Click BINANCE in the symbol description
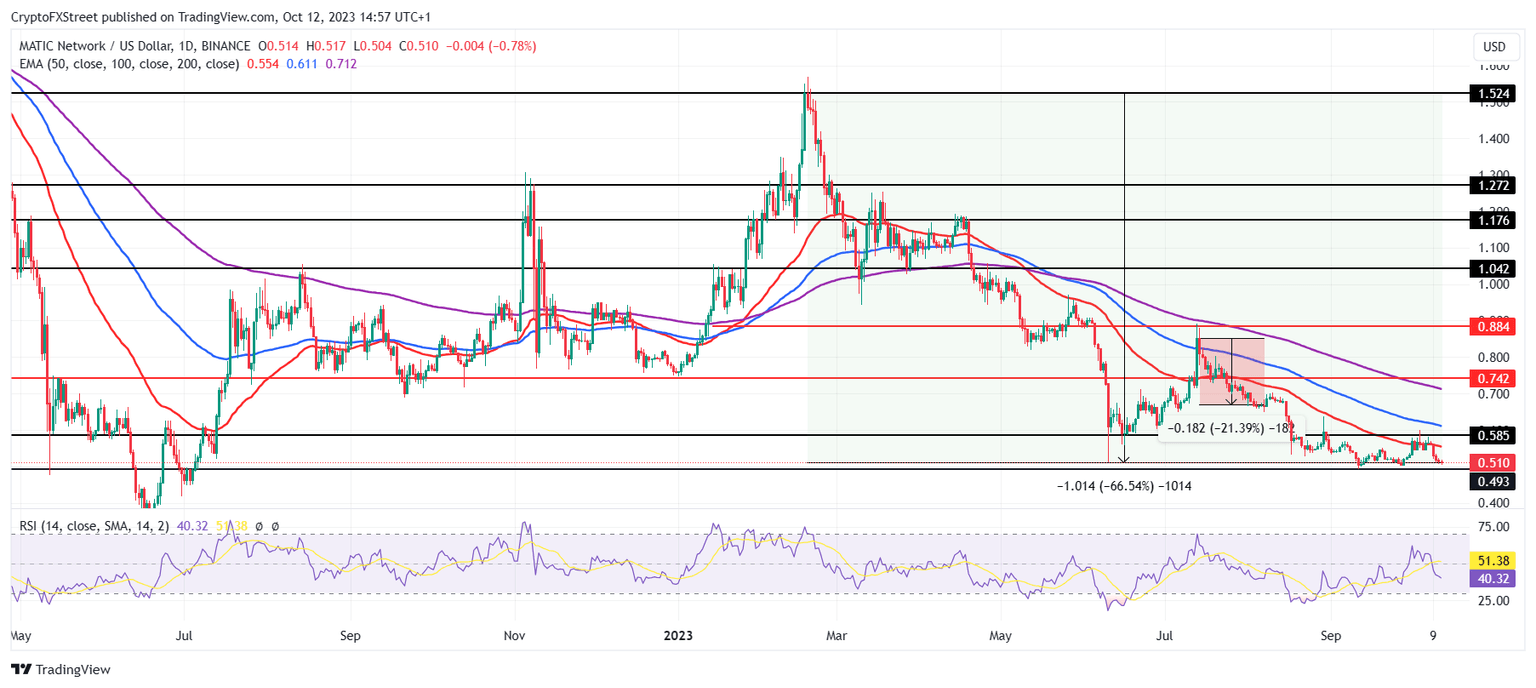 pos(226,45)
